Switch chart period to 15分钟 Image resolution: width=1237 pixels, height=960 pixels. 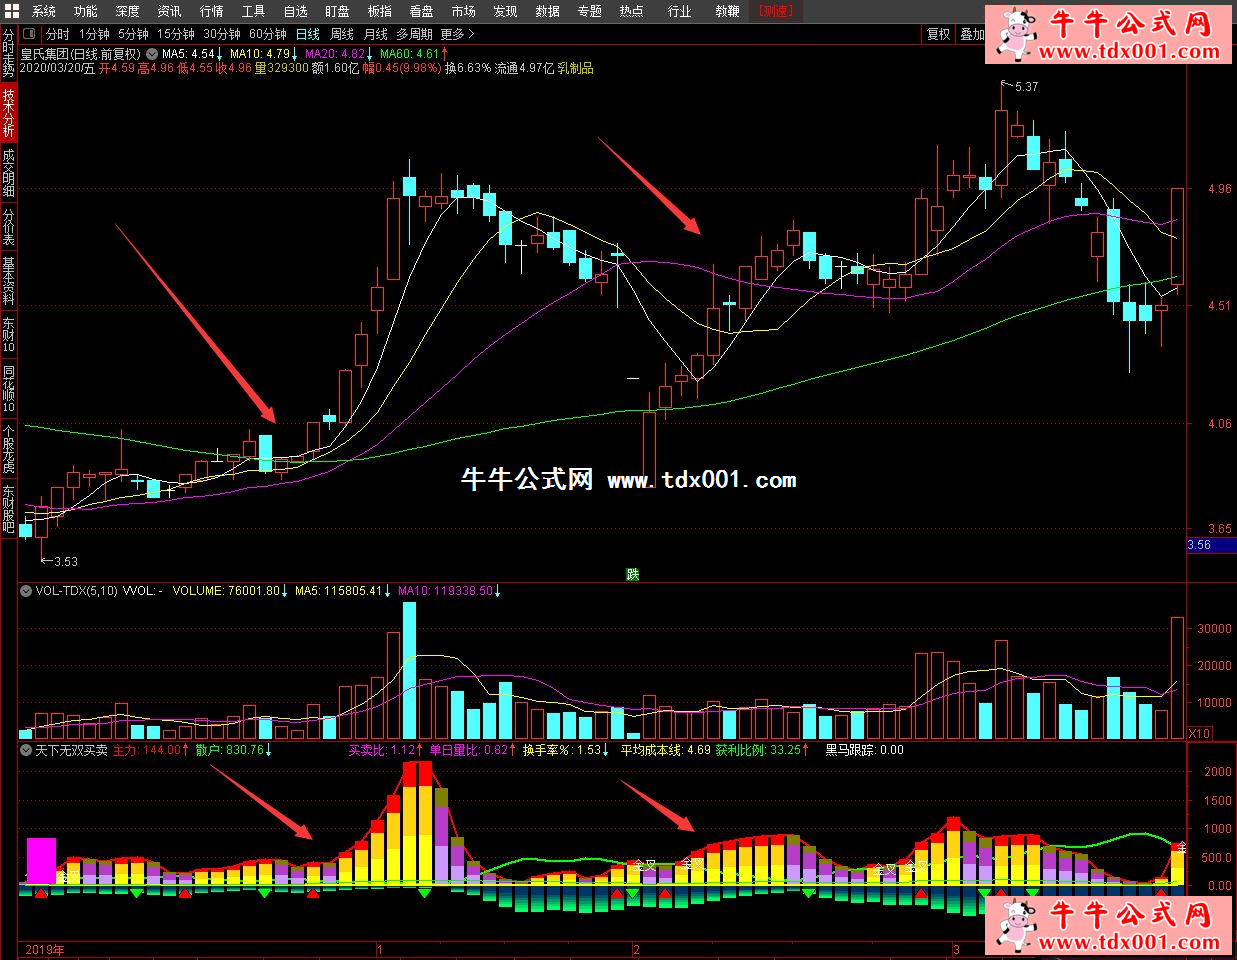176,34
